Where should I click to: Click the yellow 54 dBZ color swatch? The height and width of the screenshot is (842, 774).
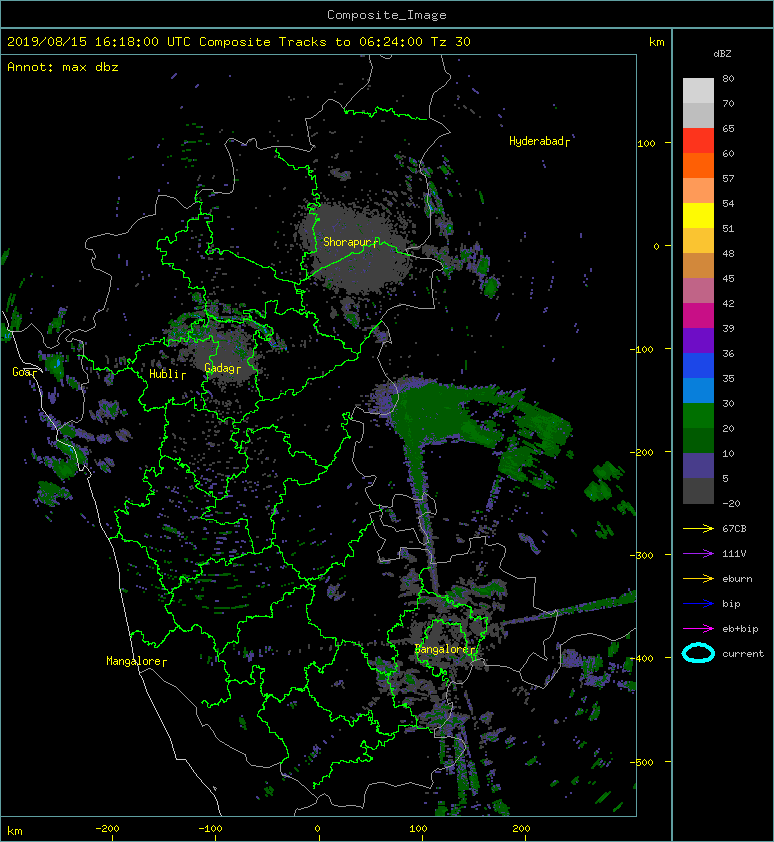pyautogui.click(x=698, y=215)
